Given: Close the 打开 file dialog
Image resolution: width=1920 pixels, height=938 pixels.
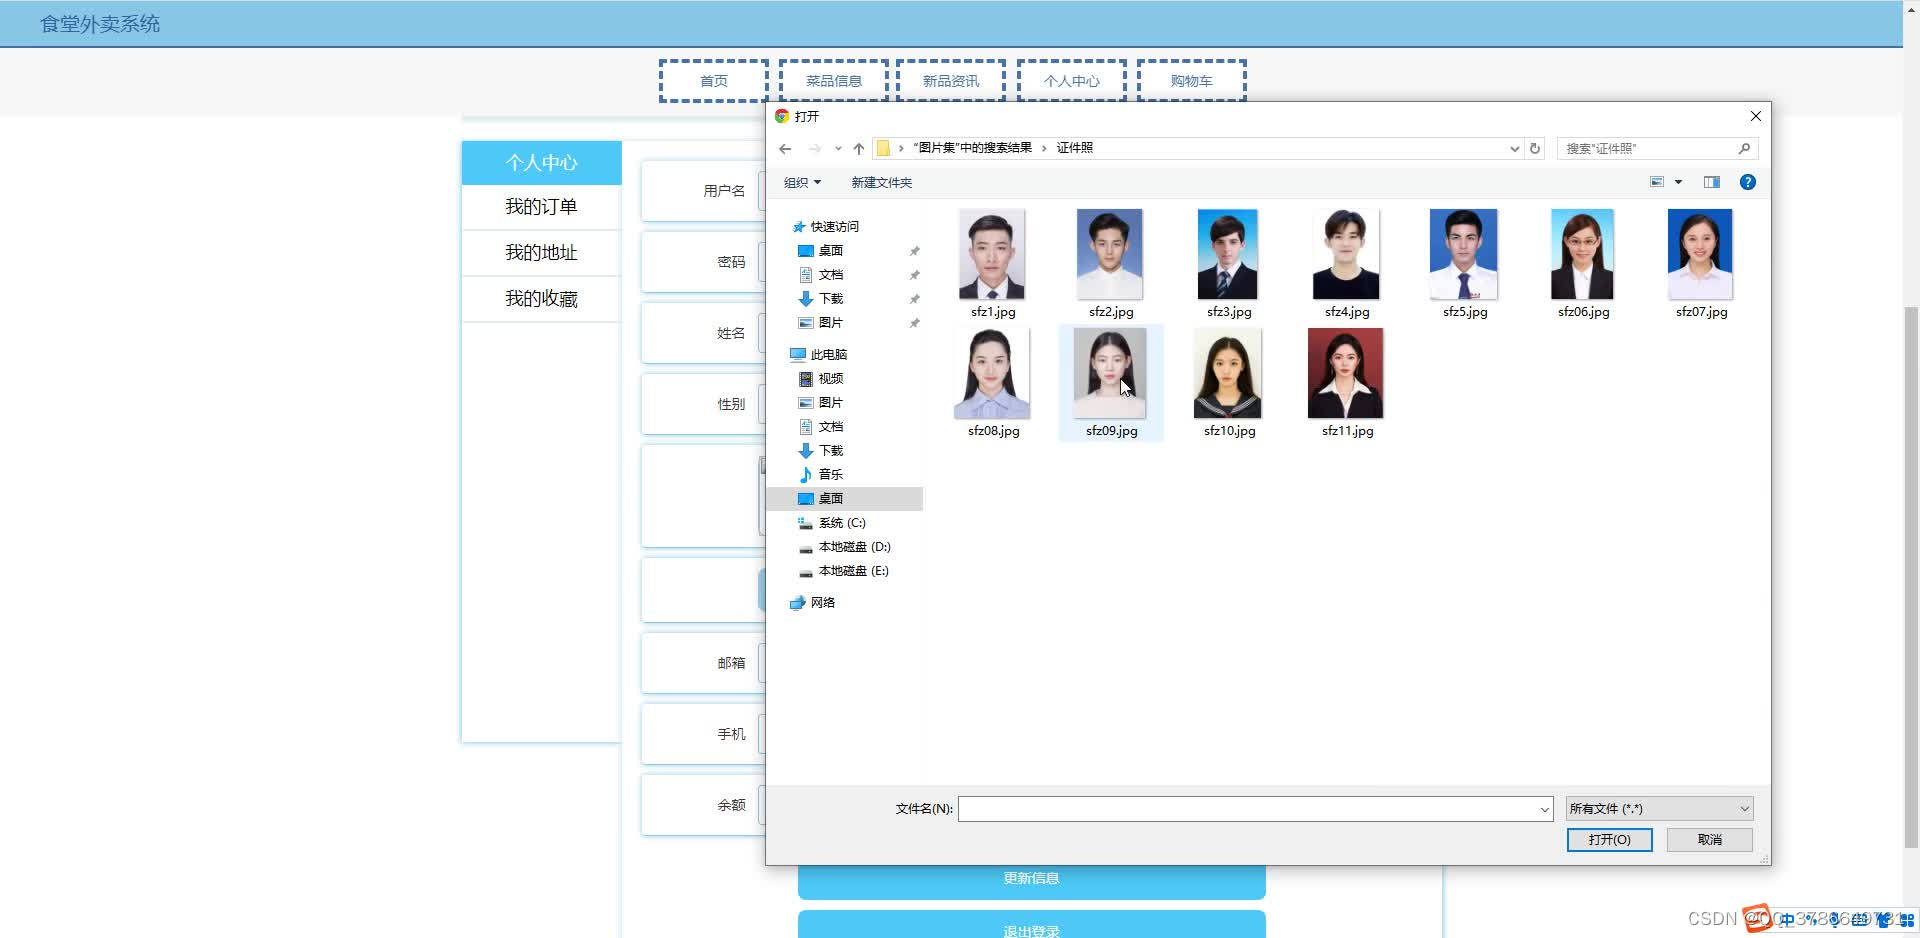Looking at the screenshot, I should [1755, 116].
